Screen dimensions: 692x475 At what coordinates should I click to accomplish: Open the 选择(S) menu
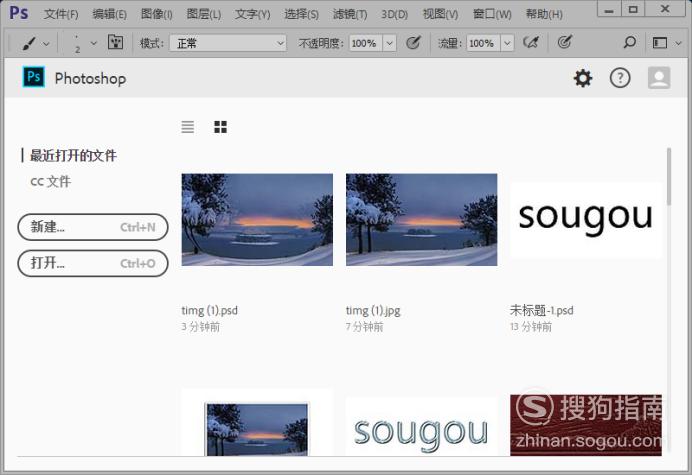[x=301, y=14]
